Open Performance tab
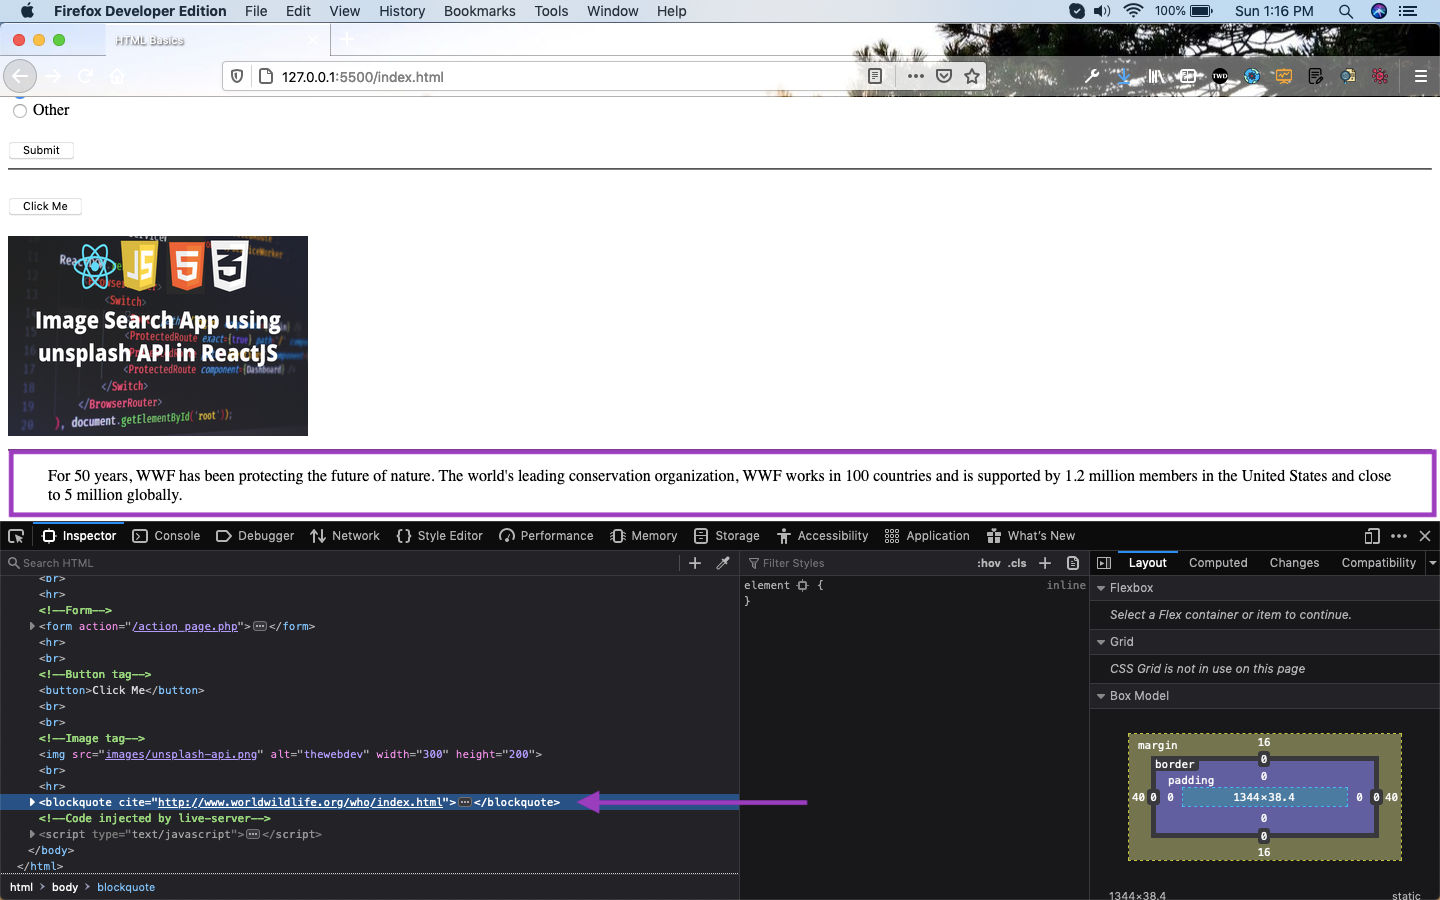This screenshot has width=1440, height=900. (x=546, y=536)
